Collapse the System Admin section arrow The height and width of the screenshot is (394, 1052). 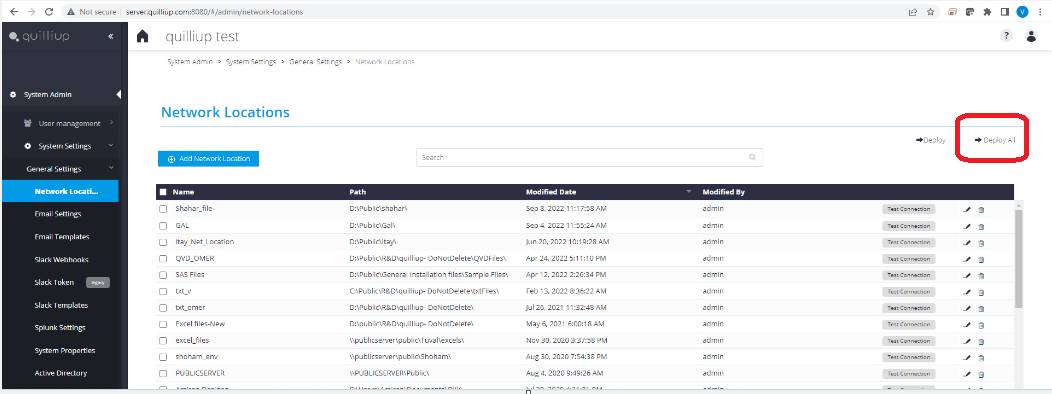click(x=119, y=95)
